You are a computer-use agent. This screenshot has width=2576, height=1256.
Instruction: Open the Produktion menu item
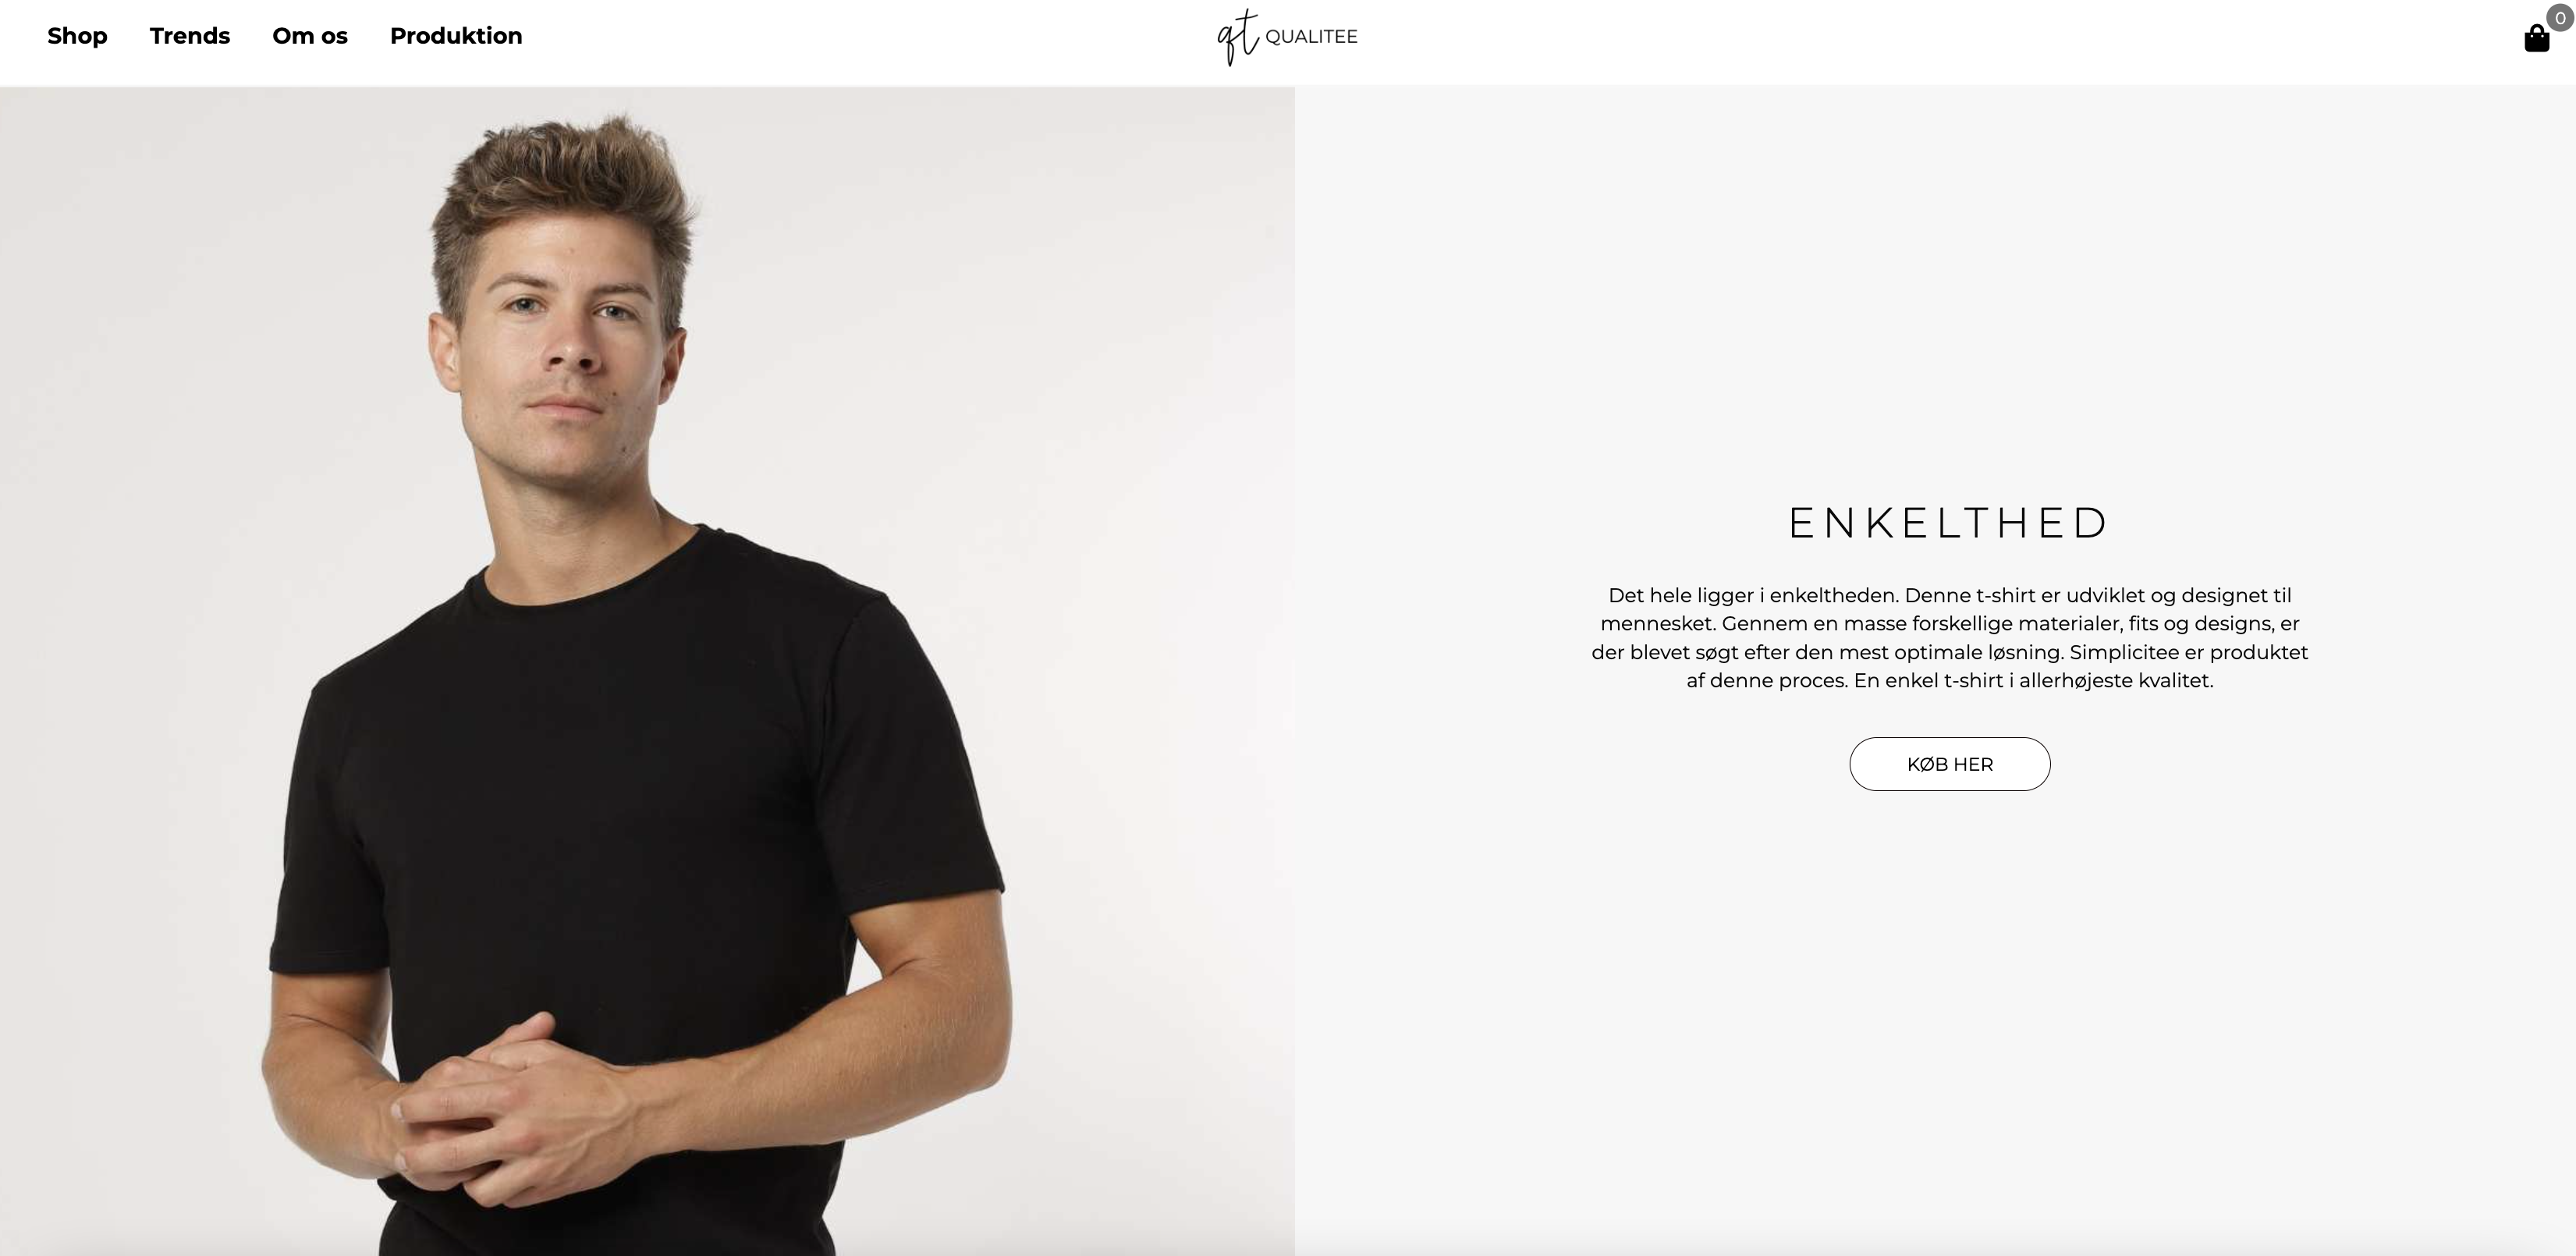[x=456, y=36]
